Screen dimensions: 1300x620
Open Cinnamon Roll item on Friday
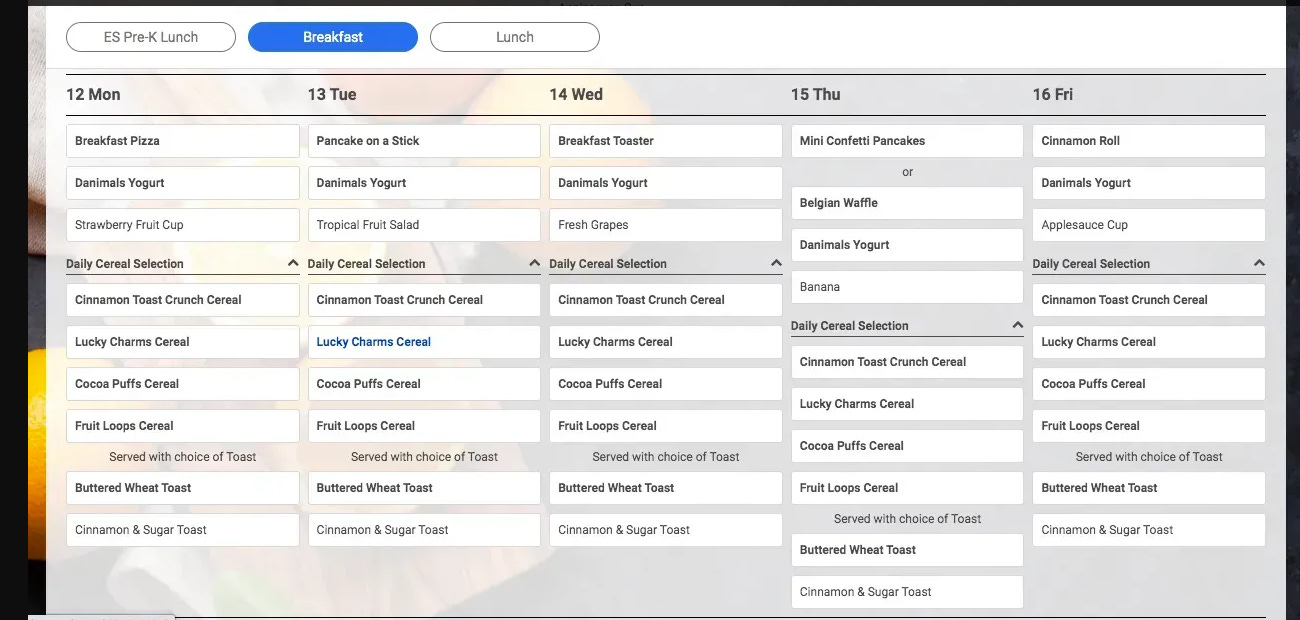click(1149, 141)
